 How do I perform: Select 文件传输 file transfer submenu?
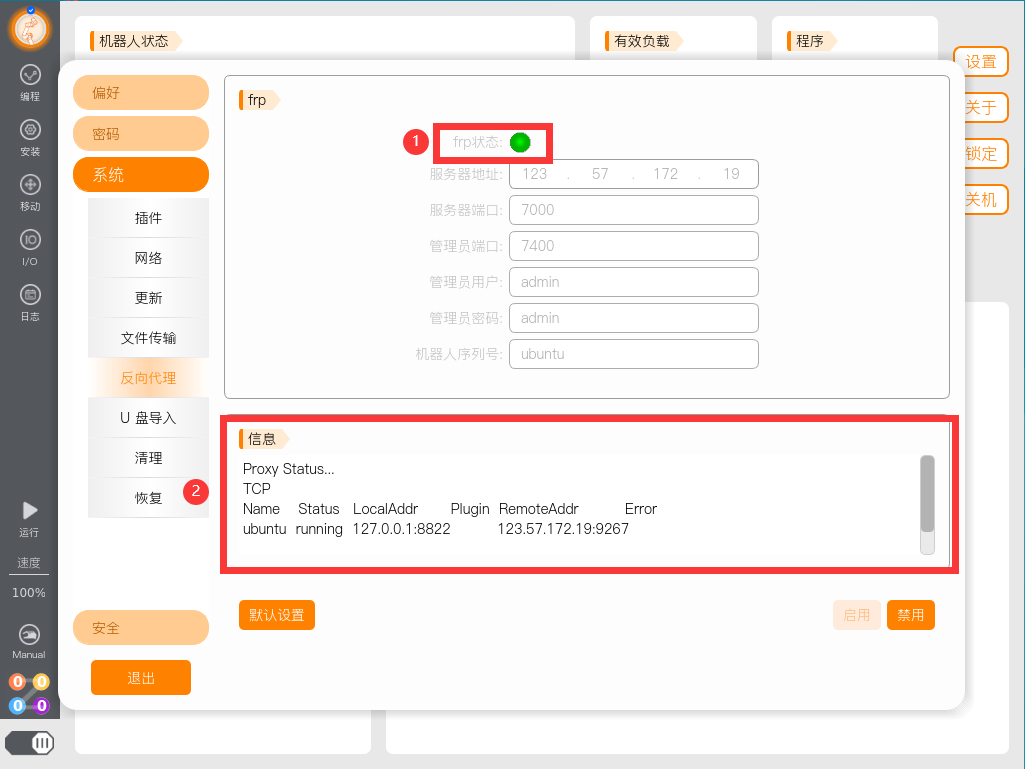point(148,337)
